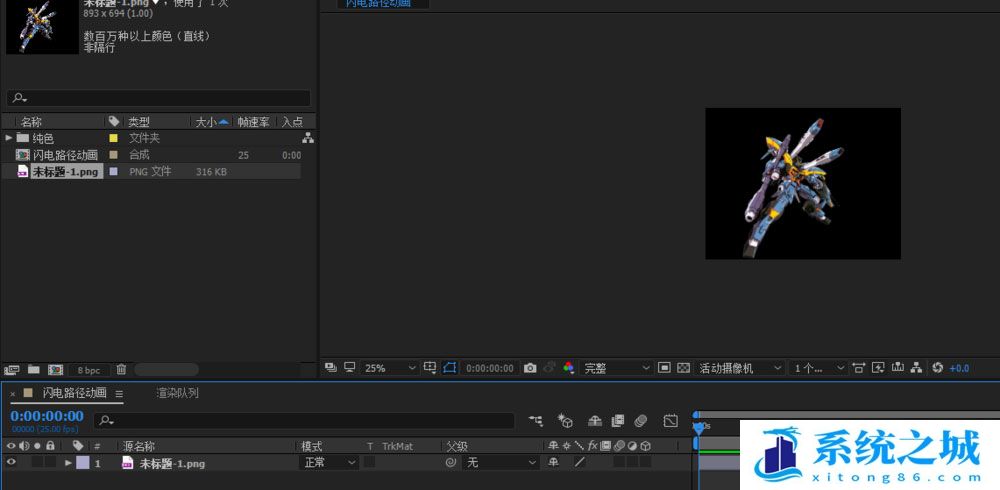Open the project flowchart view icon
1000x490 pixels.
pos(308,138)
